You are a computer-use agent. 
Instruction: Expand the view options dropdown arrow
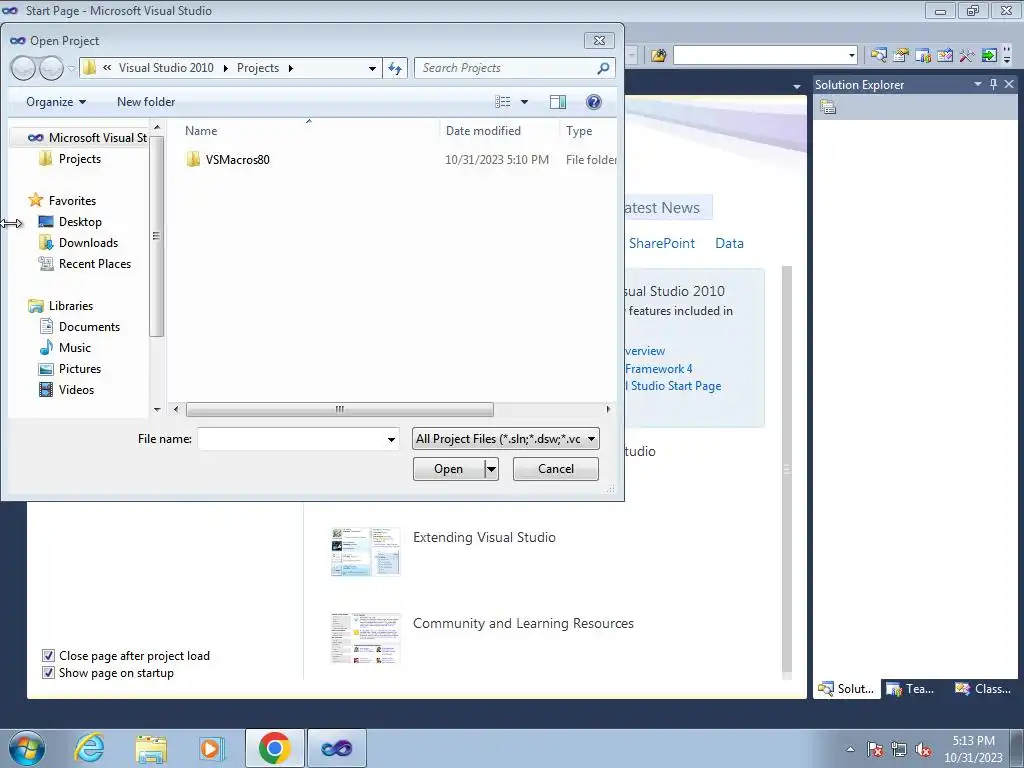tap(524, 102)
